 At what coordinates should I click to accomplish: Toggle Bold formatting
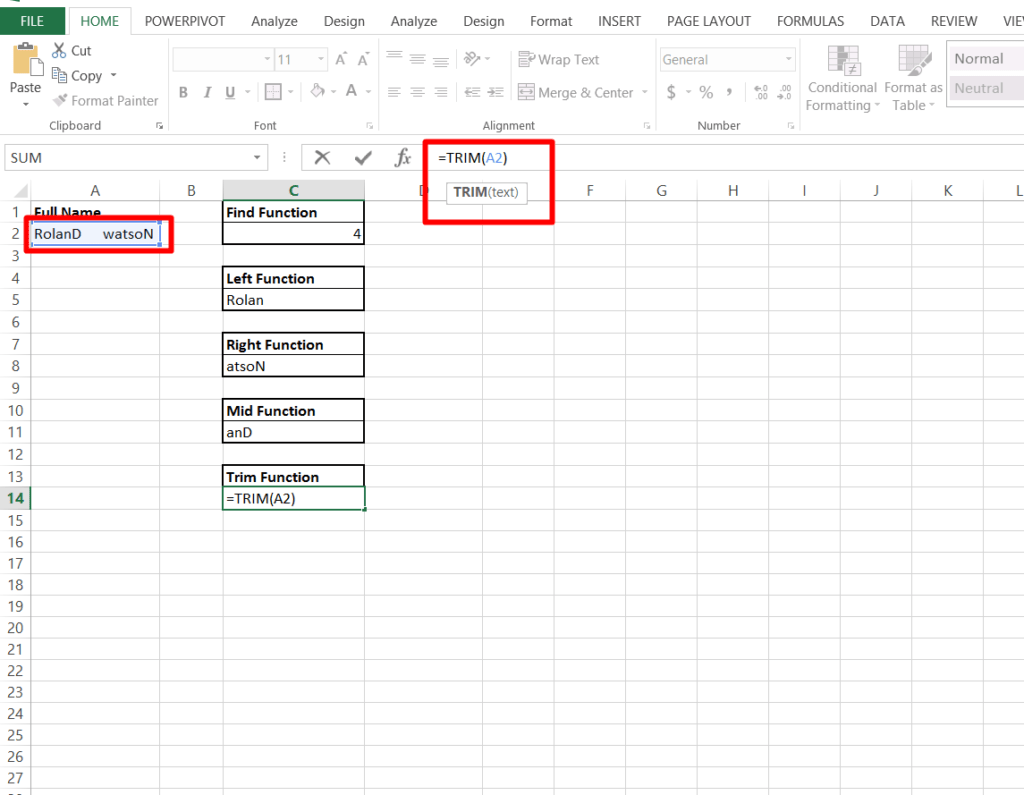(183, 92)
